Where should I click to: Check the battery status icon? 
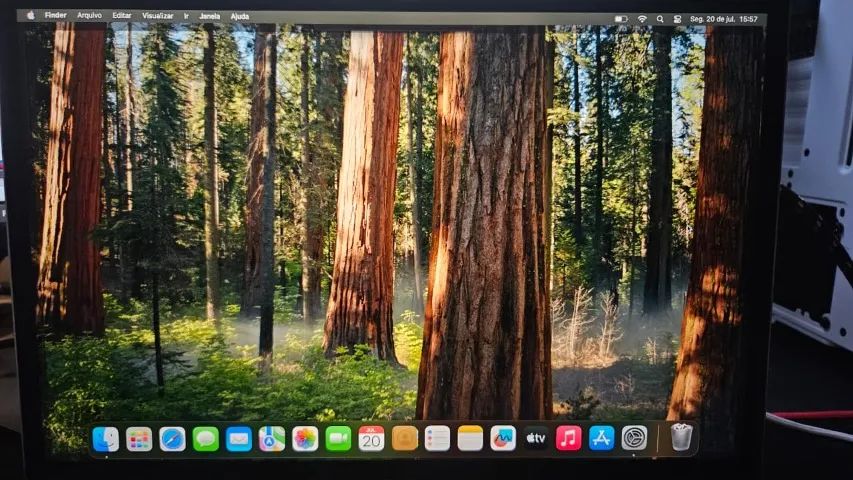(x=621, y=19)
